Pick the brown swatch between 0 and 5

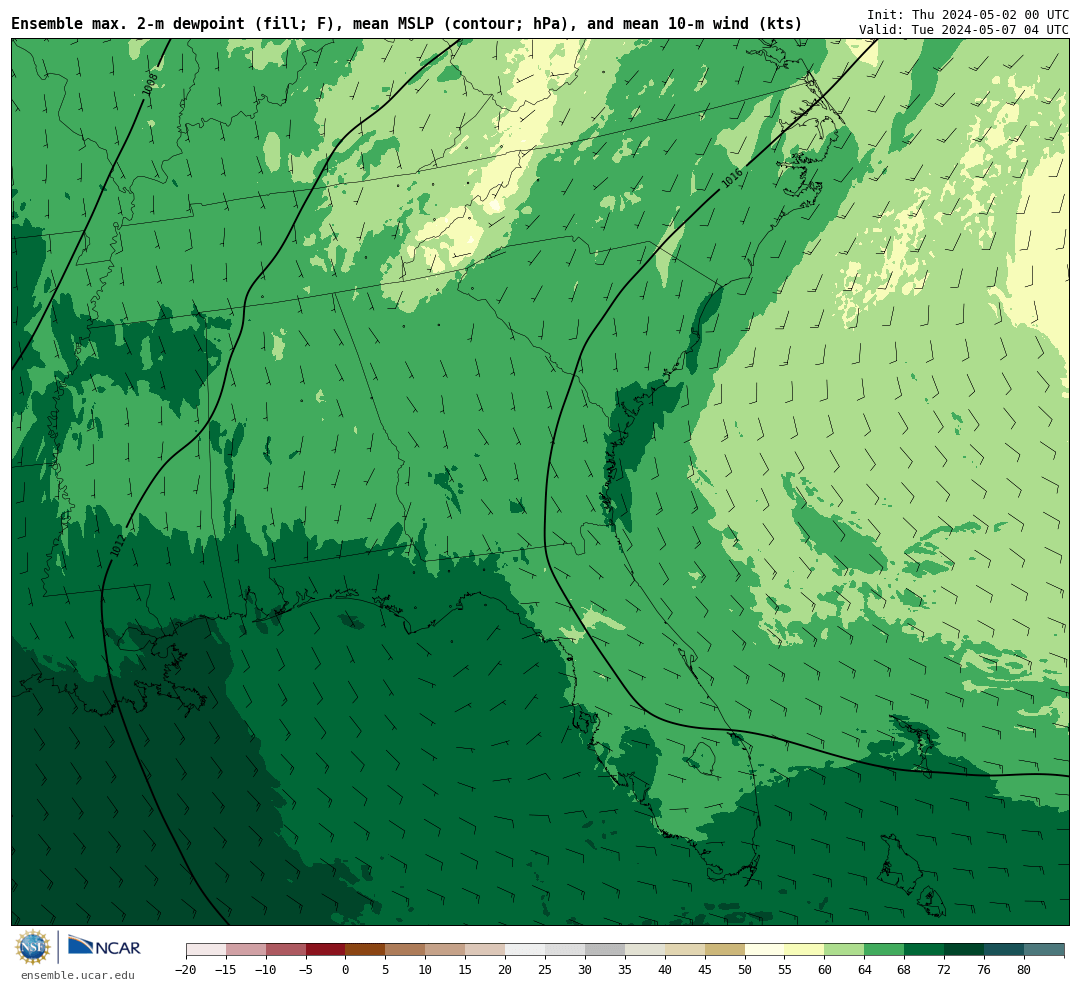pyautogui.click(x=366, y=950)
